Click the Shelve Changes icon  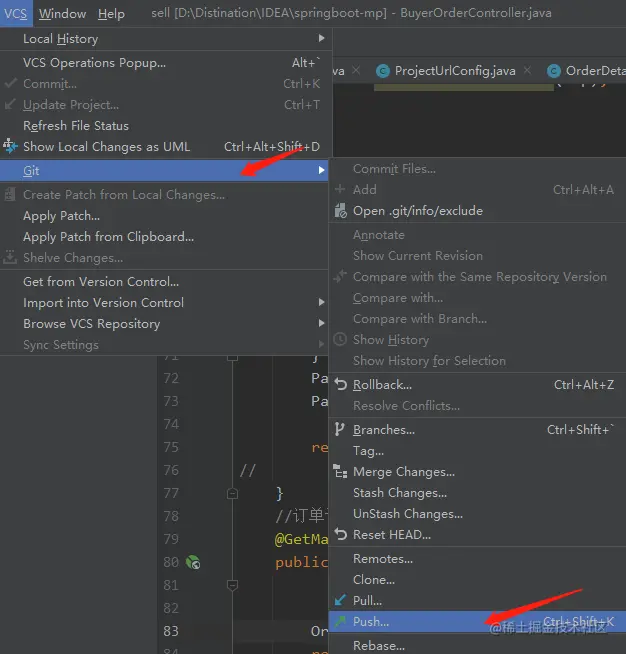tap(10, 257)
